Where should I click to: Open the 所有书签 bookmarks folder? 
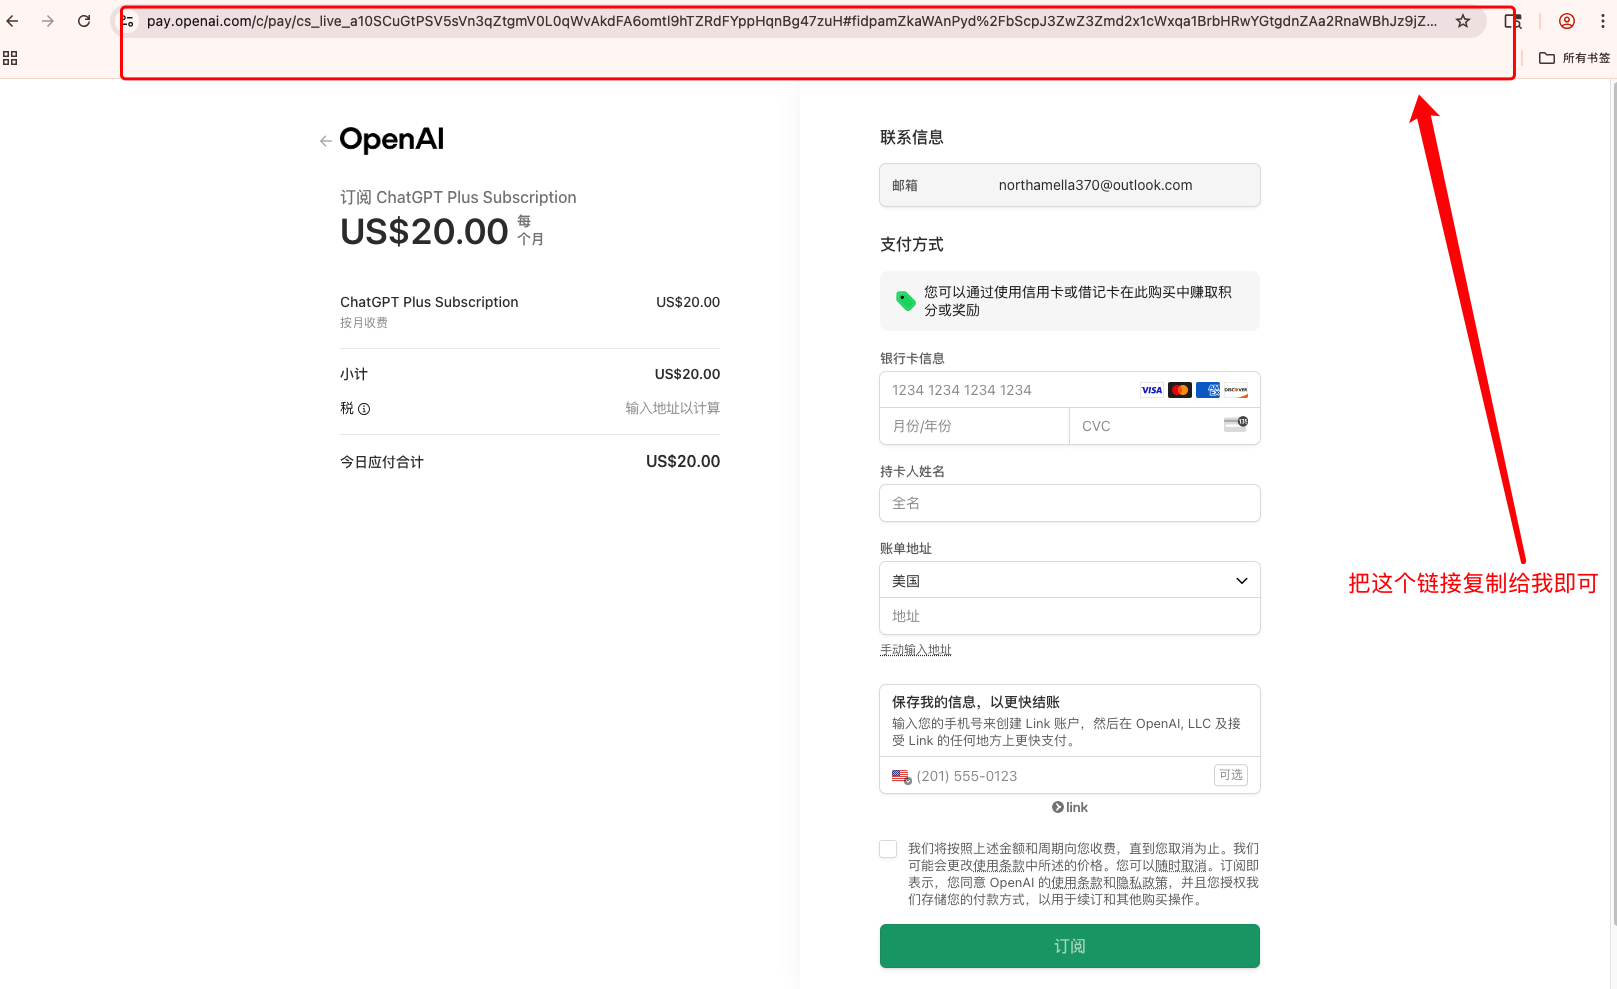pos(1574,58)
